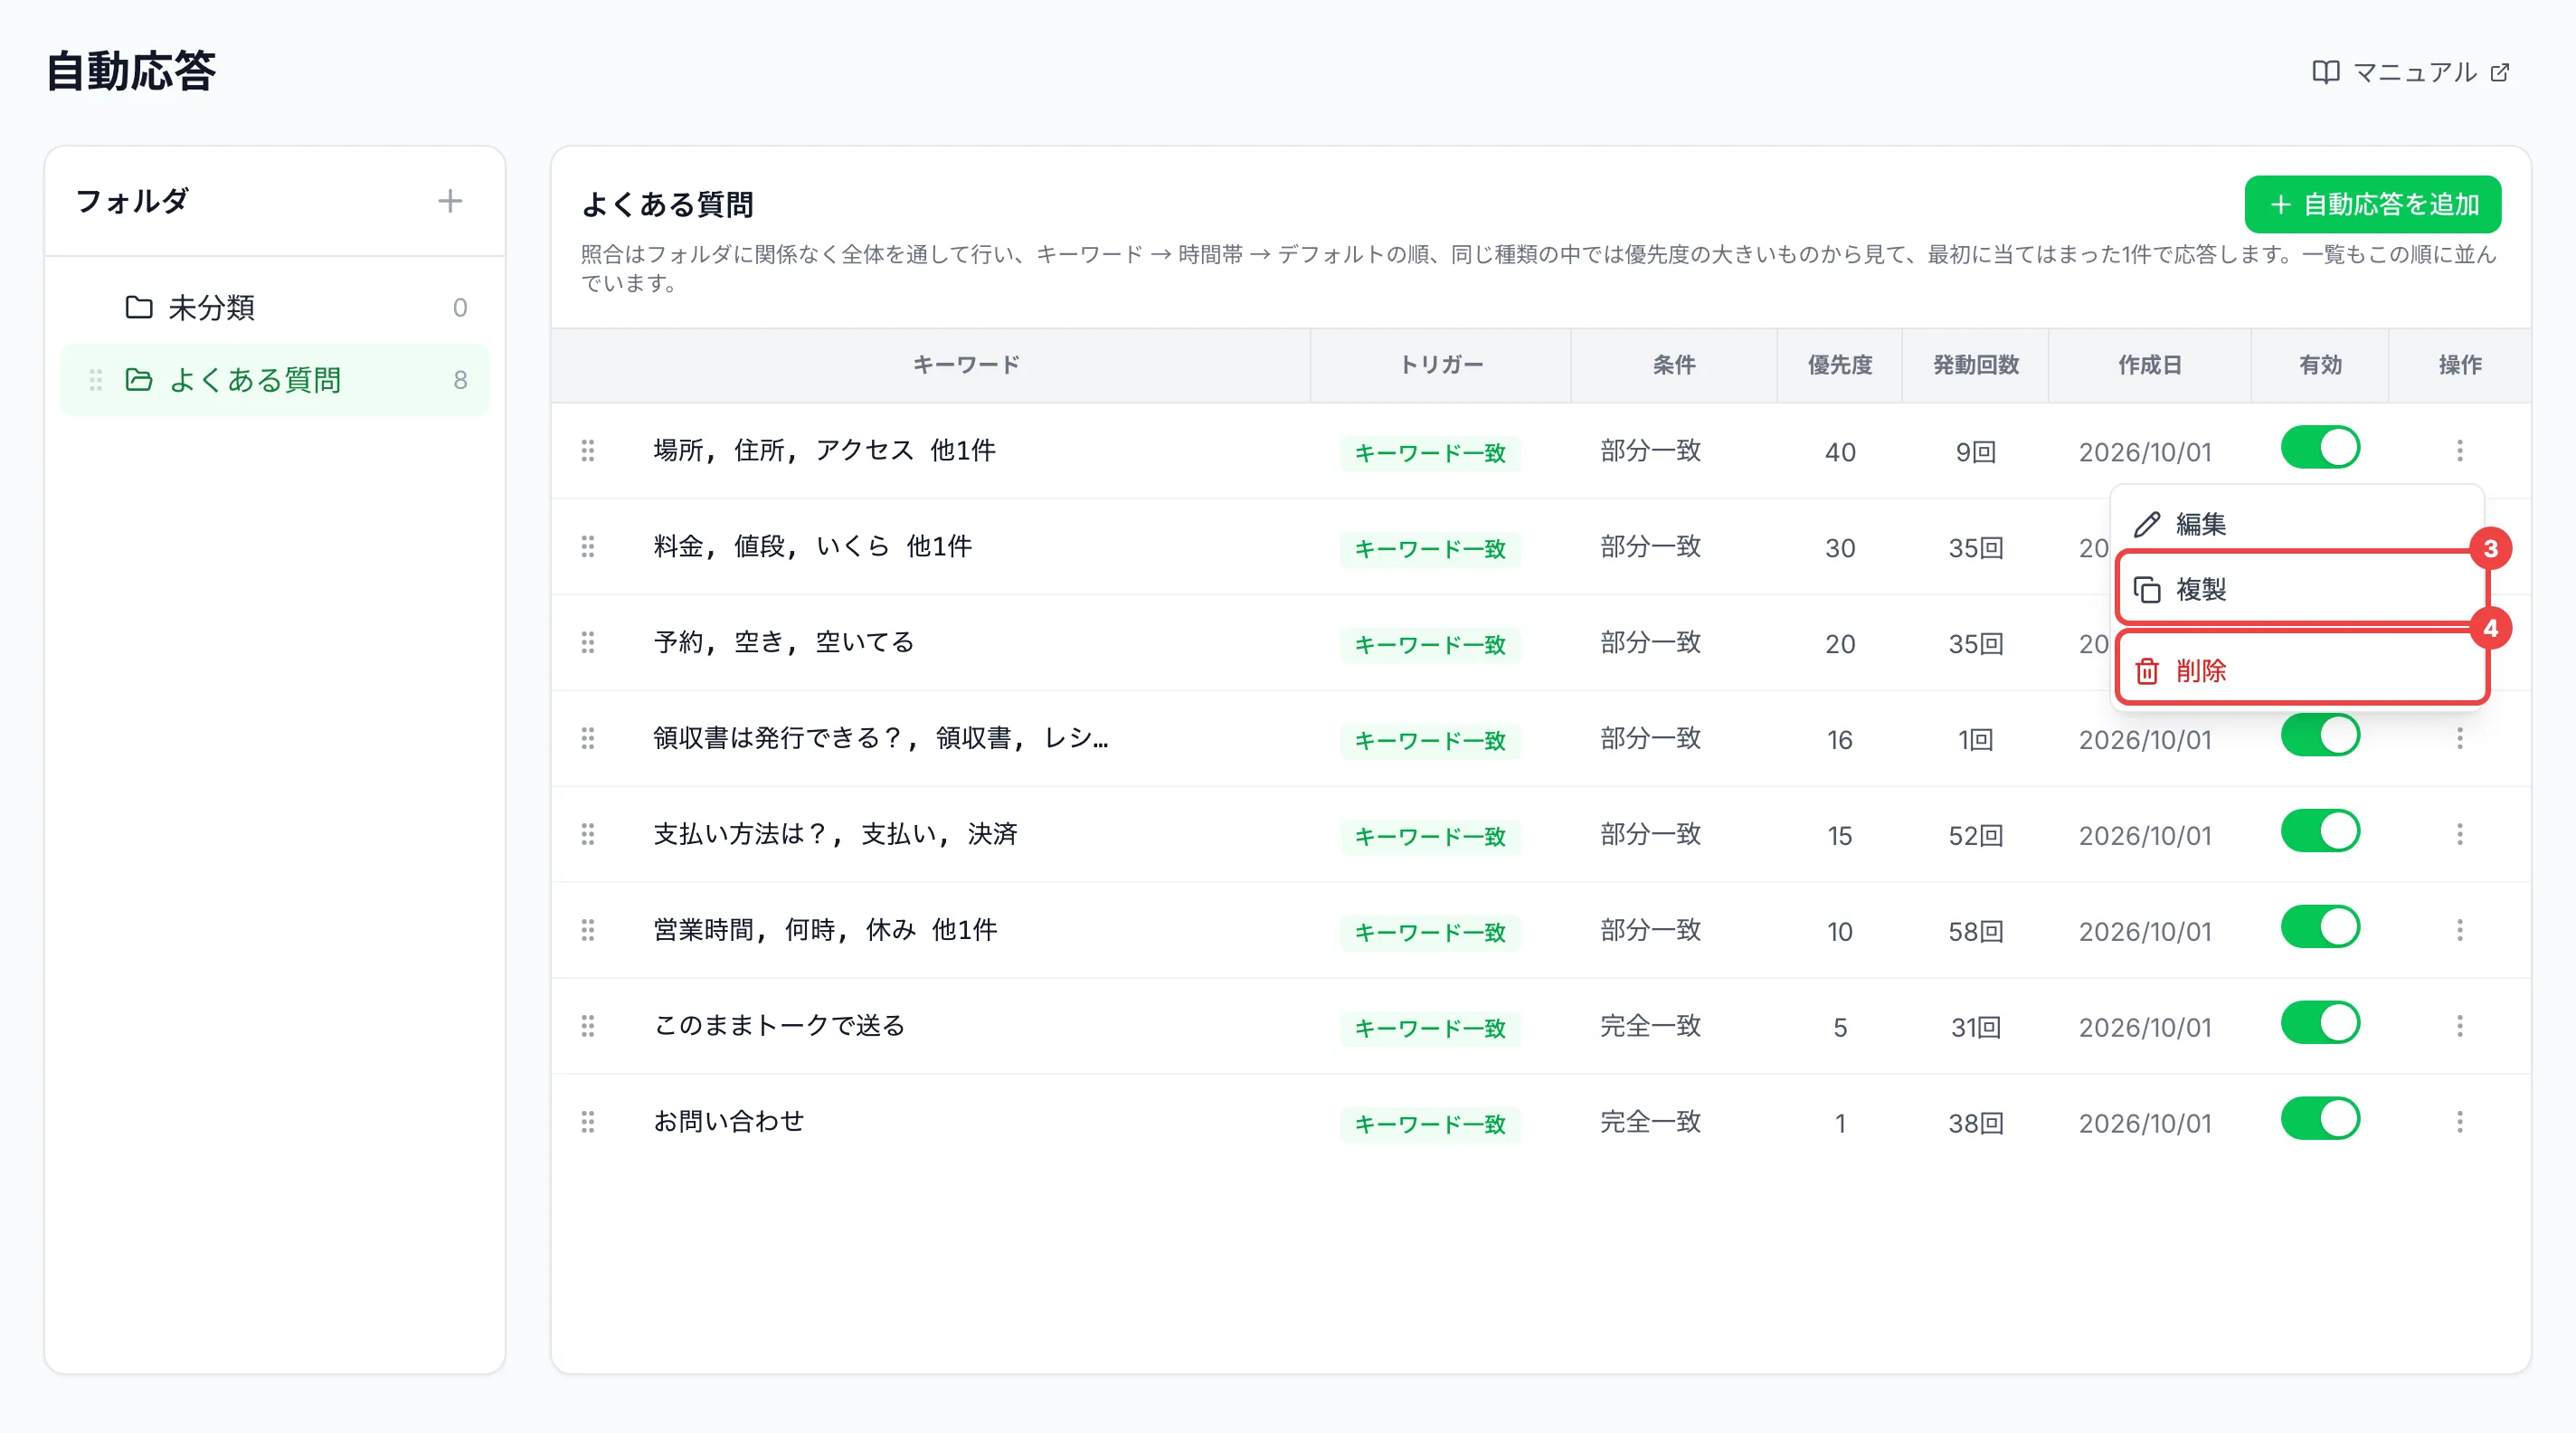Viewport: 2576px width, 1433px height.
Task: Click the 優先度 column header
Action: [1839, 366]
